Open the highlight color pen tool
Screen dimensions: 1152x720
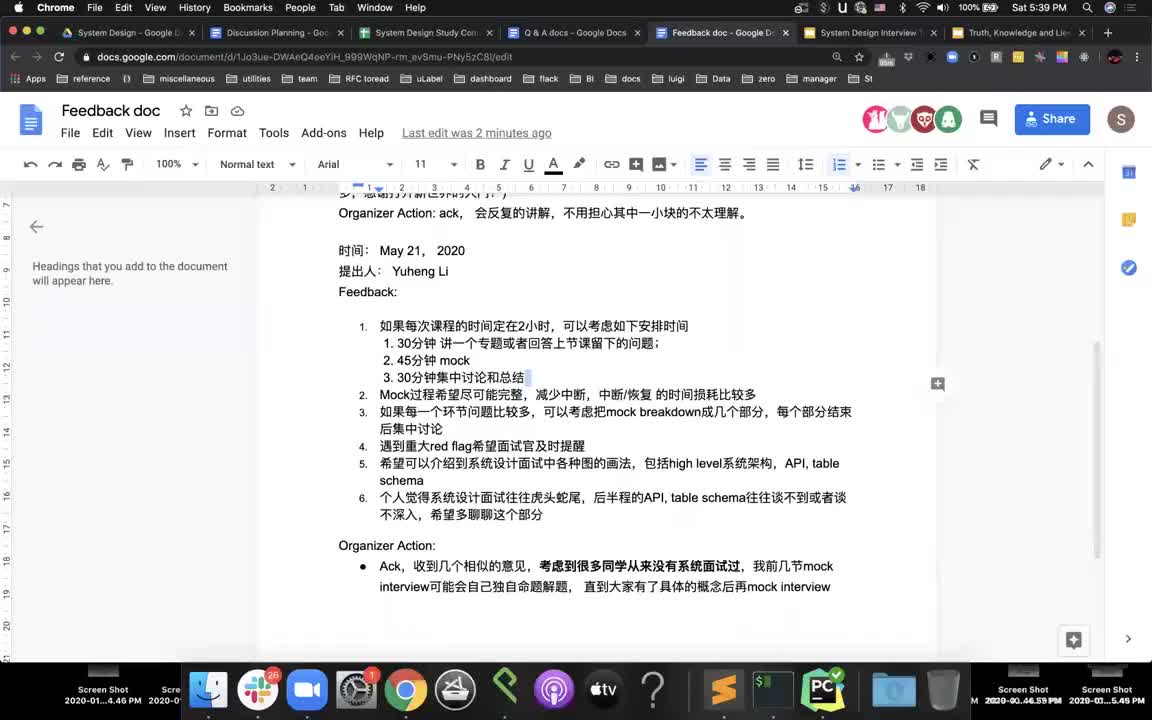pyautogui.click(x=579, y=164)
